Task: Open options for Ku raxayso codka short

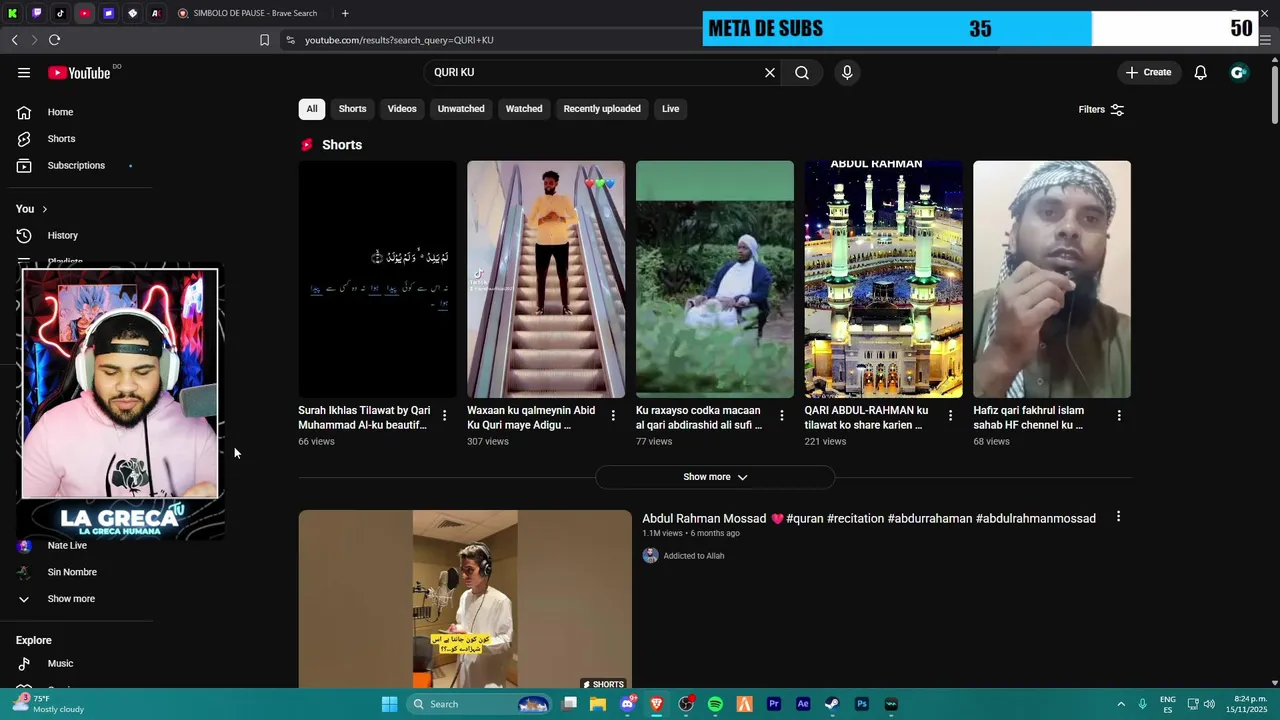Action: (782, 415)
